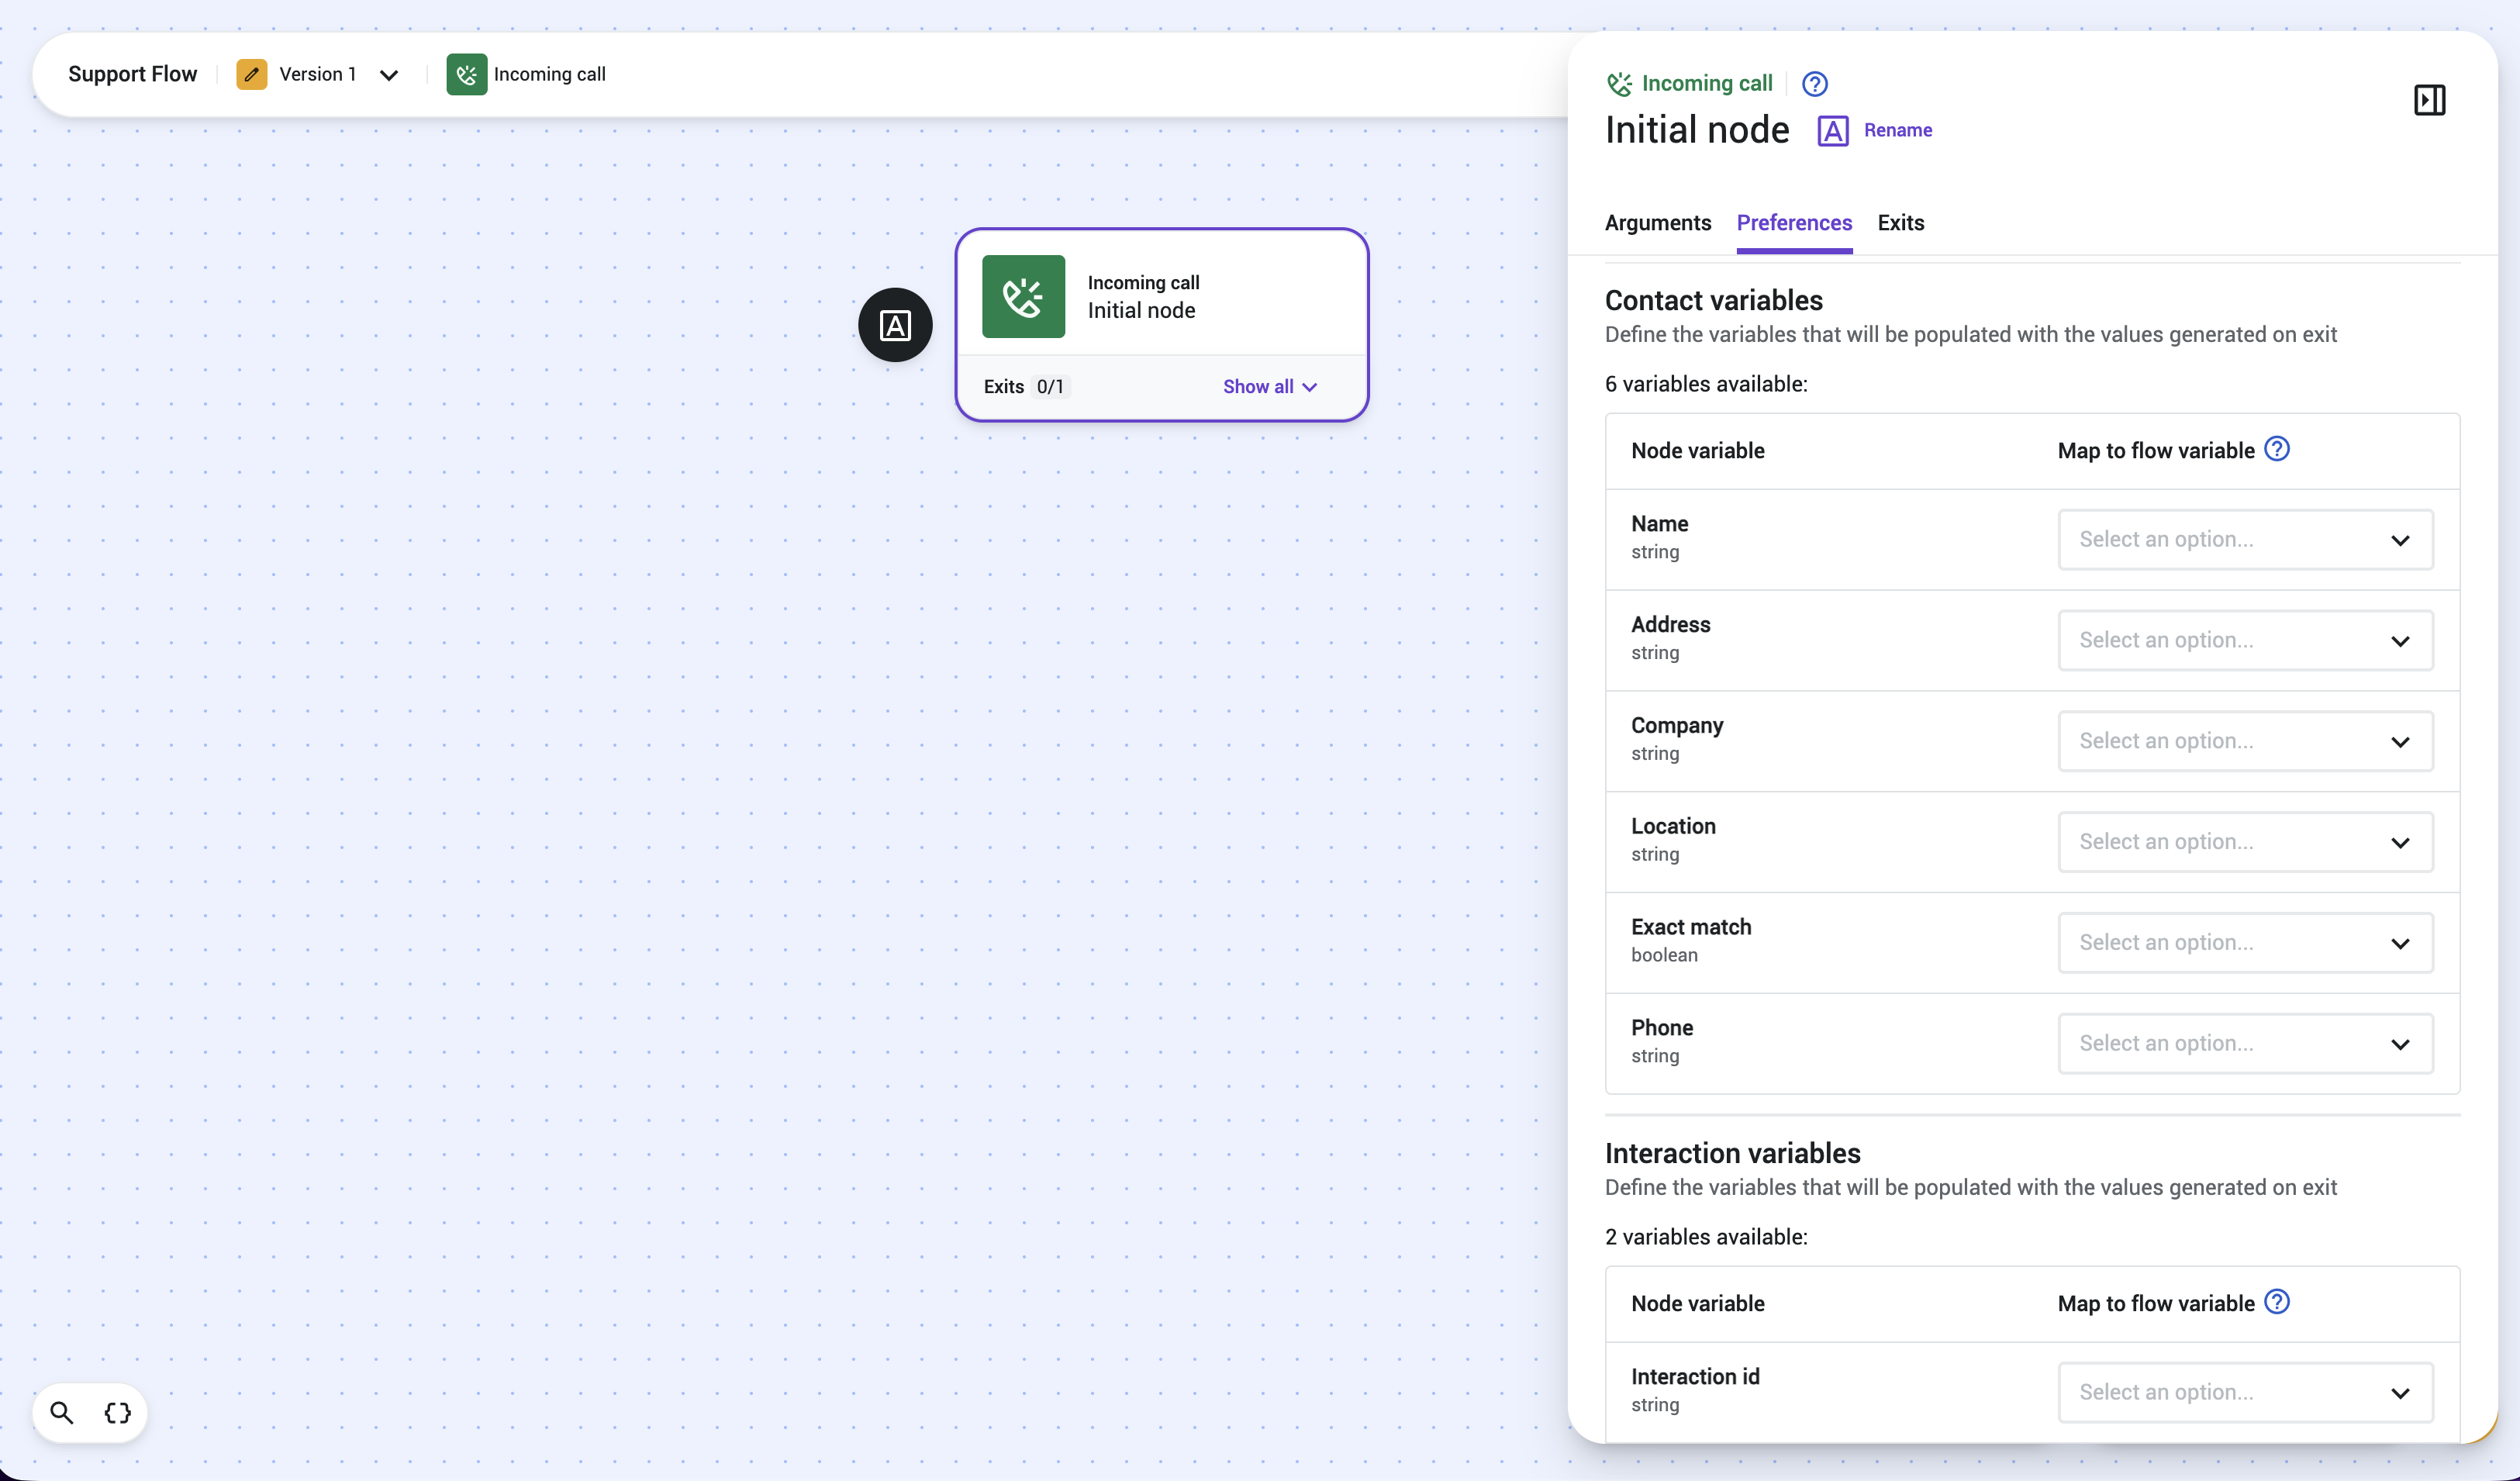Open help for Interaction variables Map to flow variable
The image size is (2520, 1481).
click(2277, 1302)
